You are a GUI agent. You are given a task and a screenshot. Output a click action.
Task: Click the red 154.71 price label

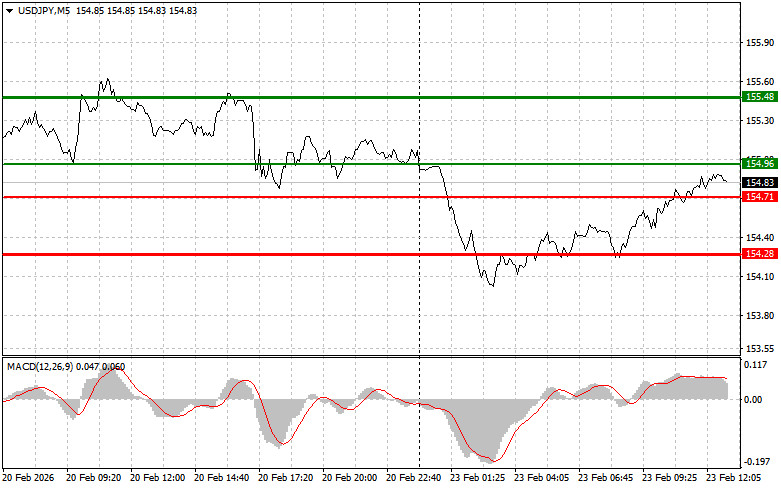click(759, 197)
